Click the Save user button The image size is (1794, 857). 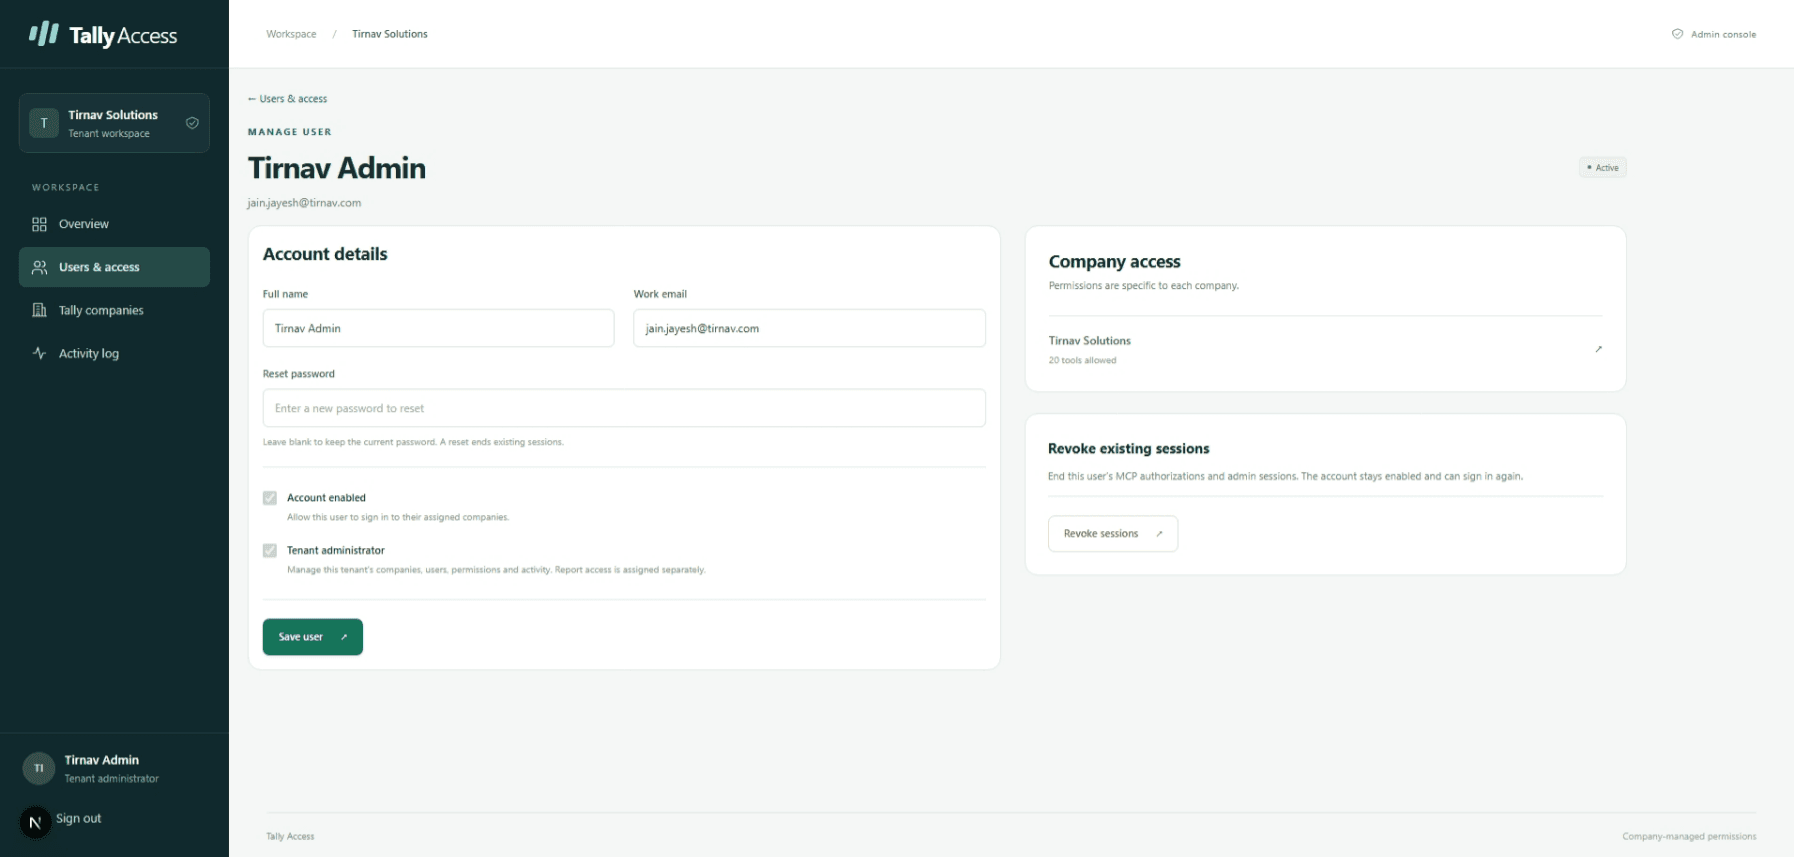click(x=313, y=637)
